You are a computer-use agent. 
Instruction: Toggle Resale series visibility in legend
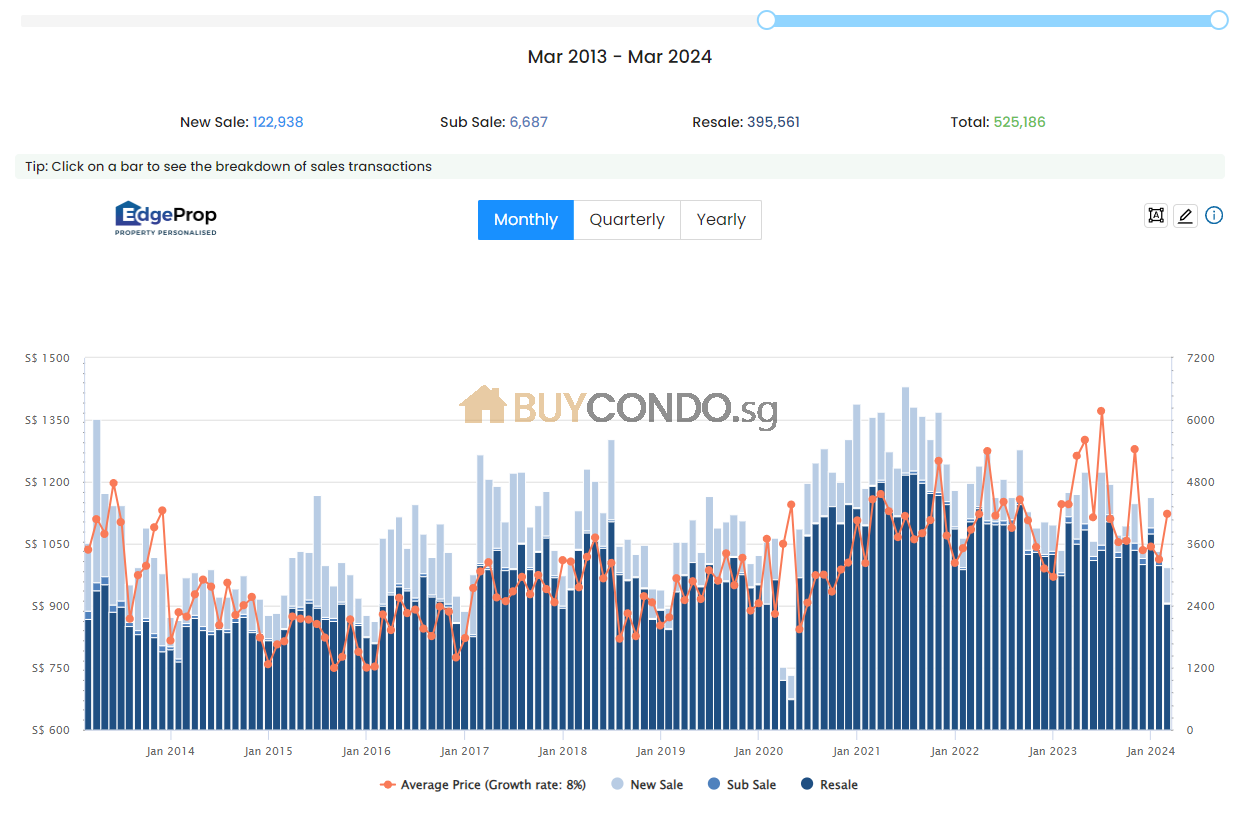(x=829, y=785)
